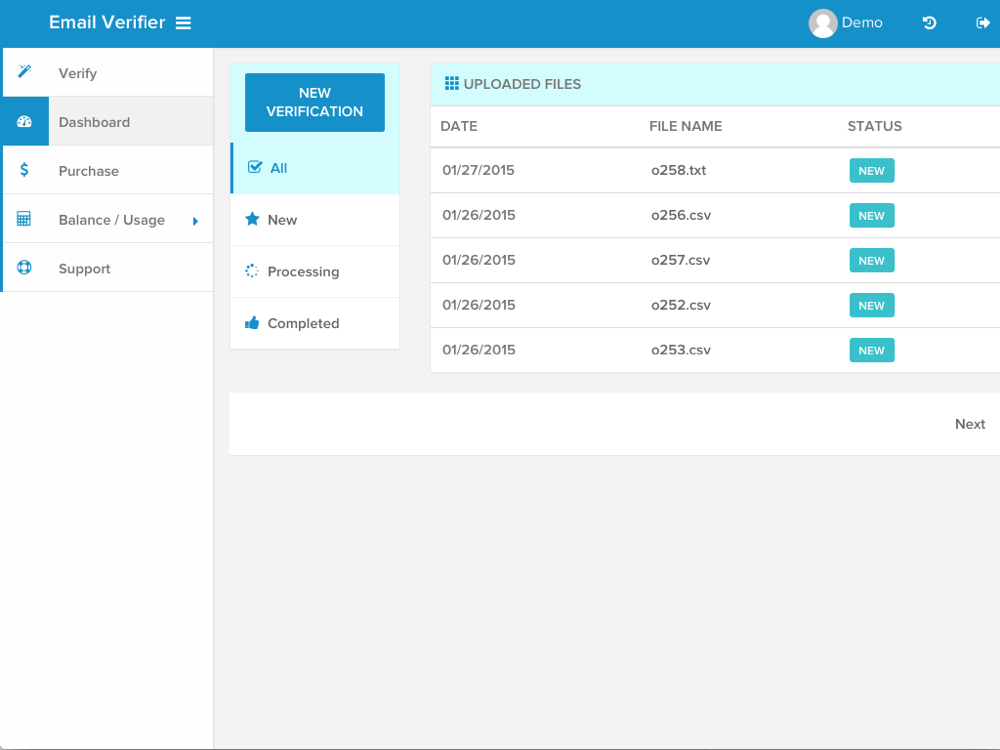Click the 01/27/2015 date cell
This screenshot has width=1000, height=750.
(x=478, y=170)
